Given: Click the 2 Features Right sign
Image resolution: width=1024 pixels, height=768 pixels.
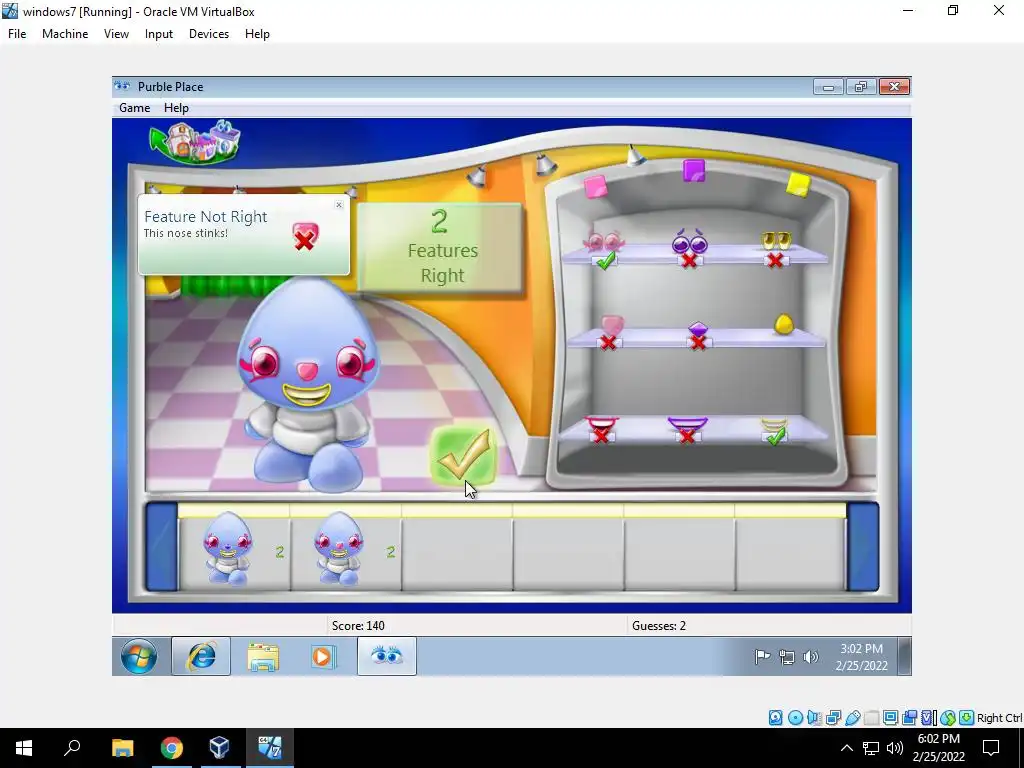Looking at the screenshot, I should (442, 248).
